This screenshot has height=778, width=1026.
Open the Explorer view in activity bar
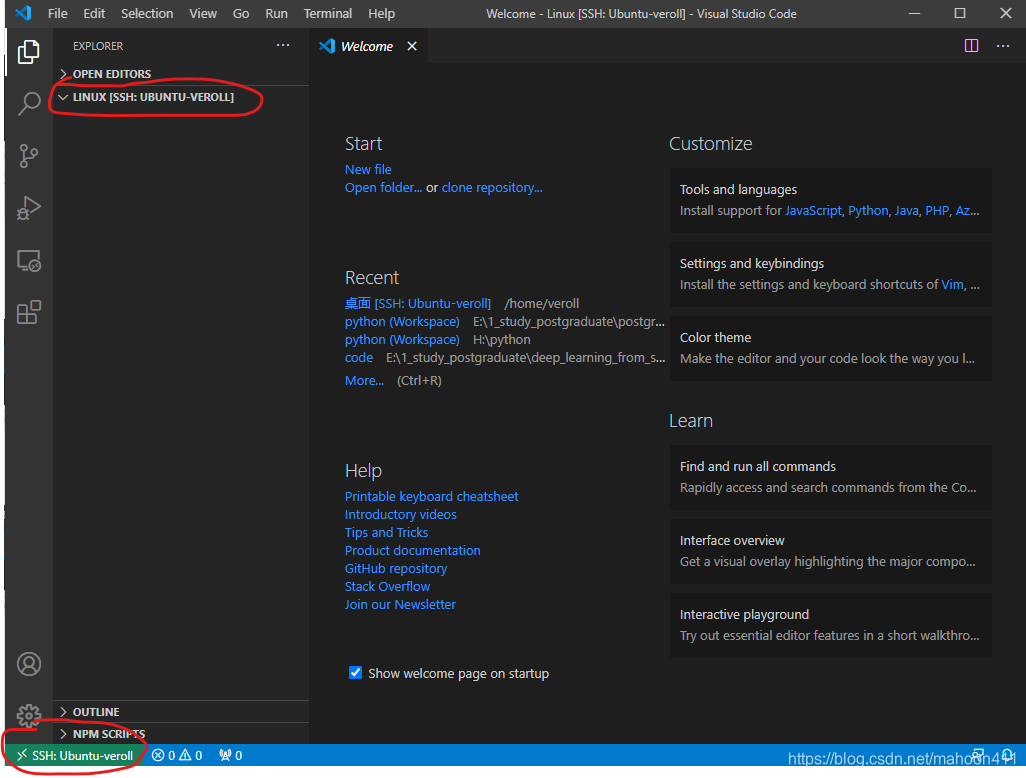28,52
